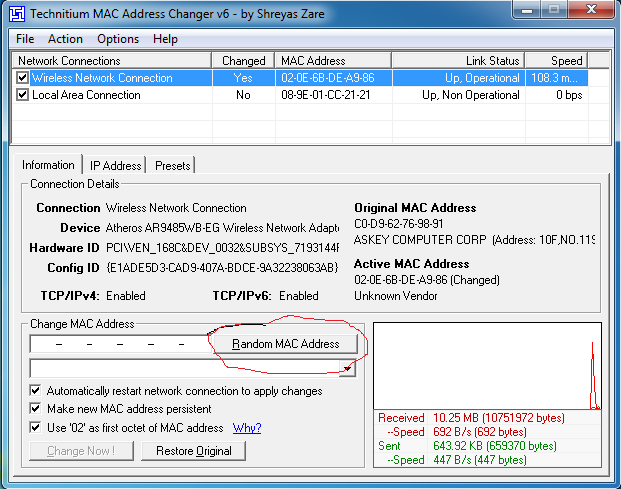Click received speed 692 B/s value
Screen dimensions: 621x489
point(480,432)
